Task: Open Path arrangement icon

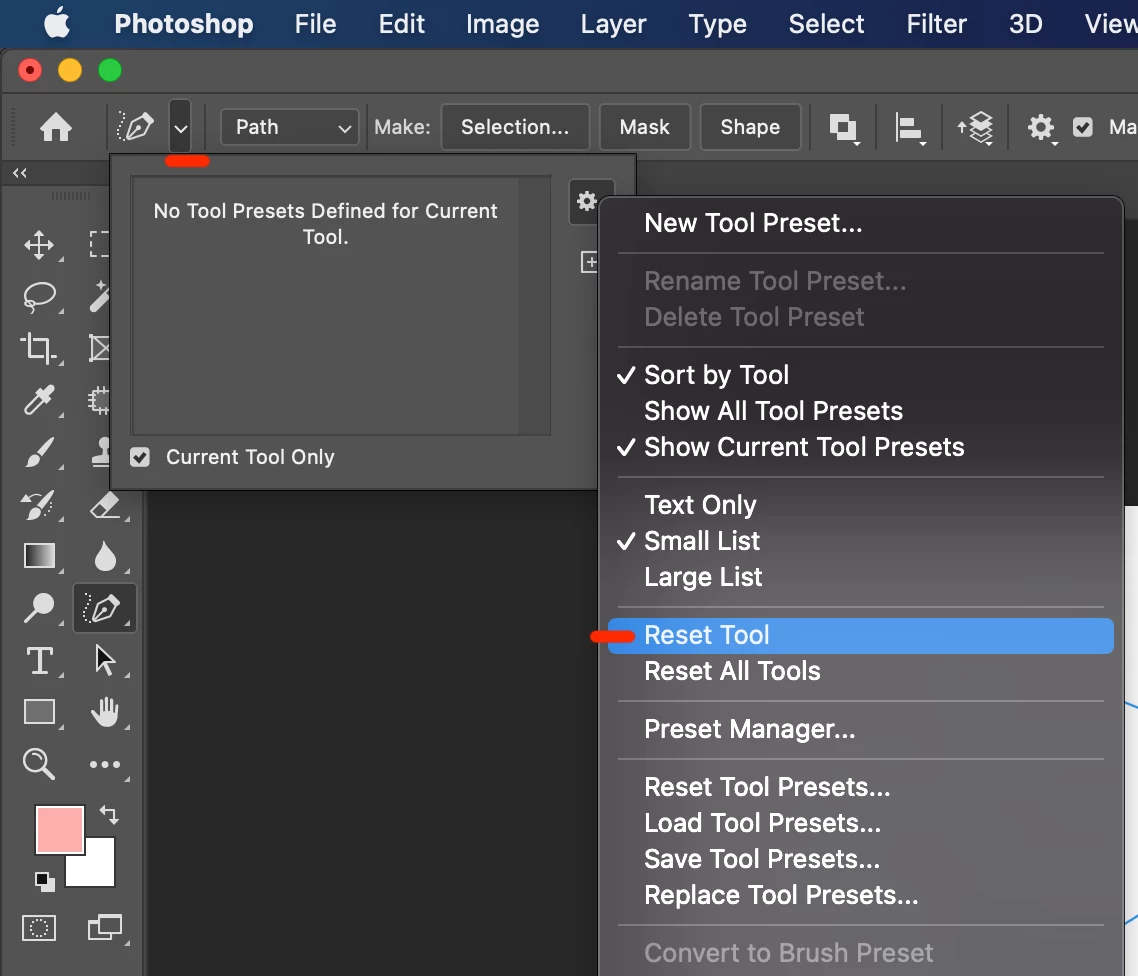Action: pos(975,128)
